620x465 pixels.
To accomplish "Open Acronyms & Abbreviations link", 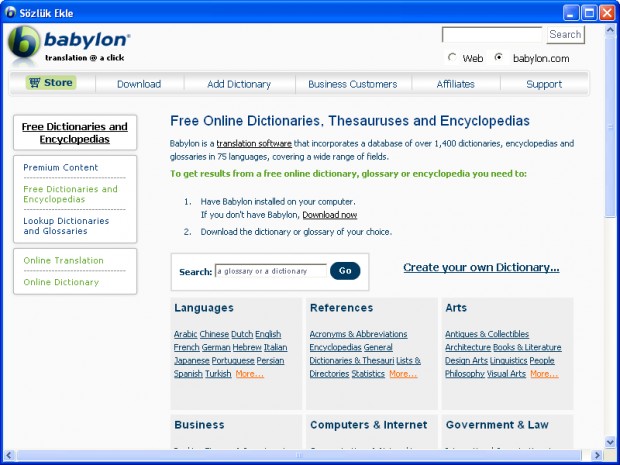I will point(358,334).
